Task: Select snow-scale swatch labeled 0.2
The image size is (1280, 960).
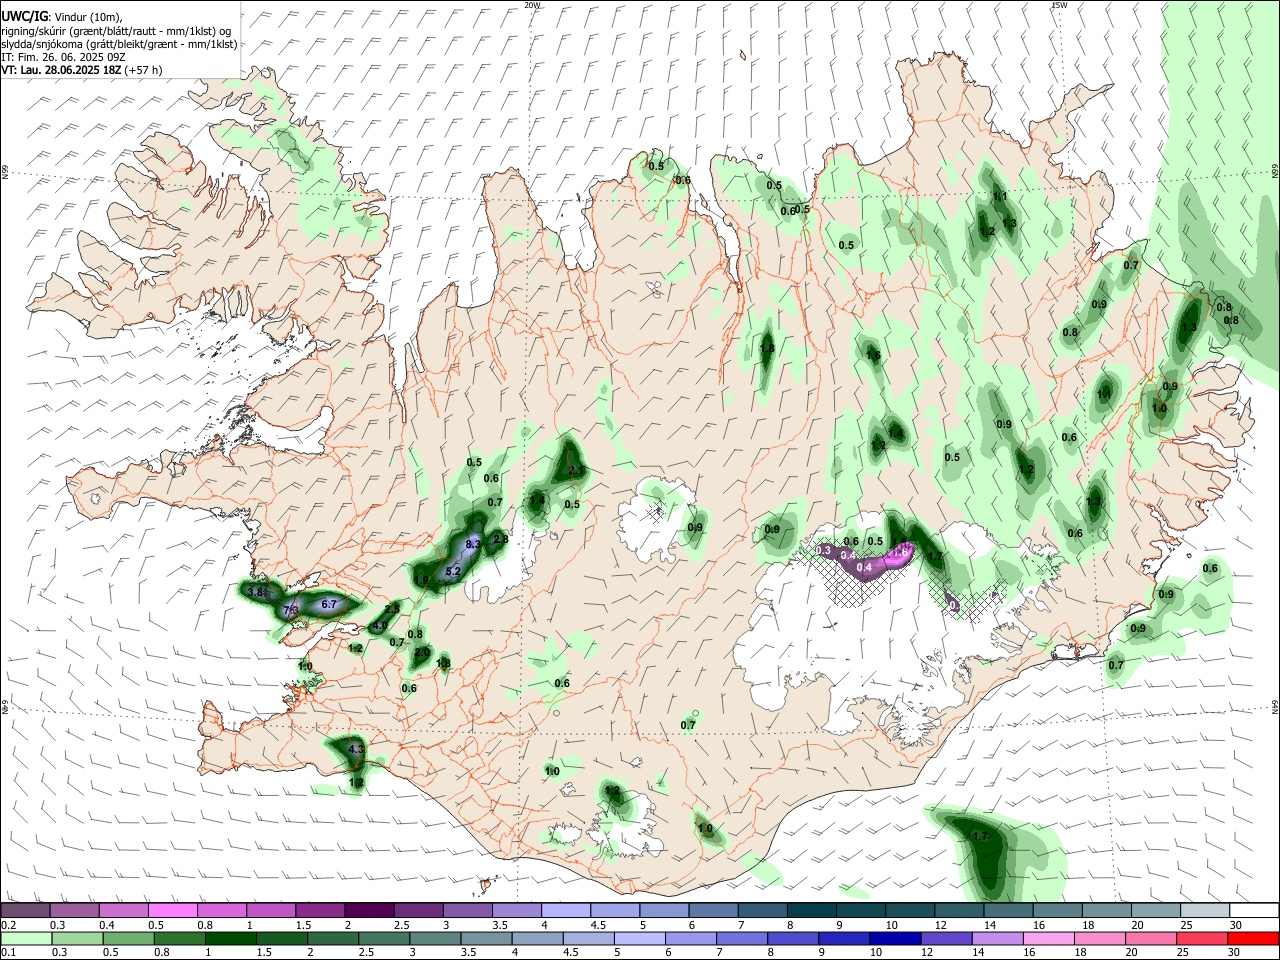Action: click(x=25, y=911)
